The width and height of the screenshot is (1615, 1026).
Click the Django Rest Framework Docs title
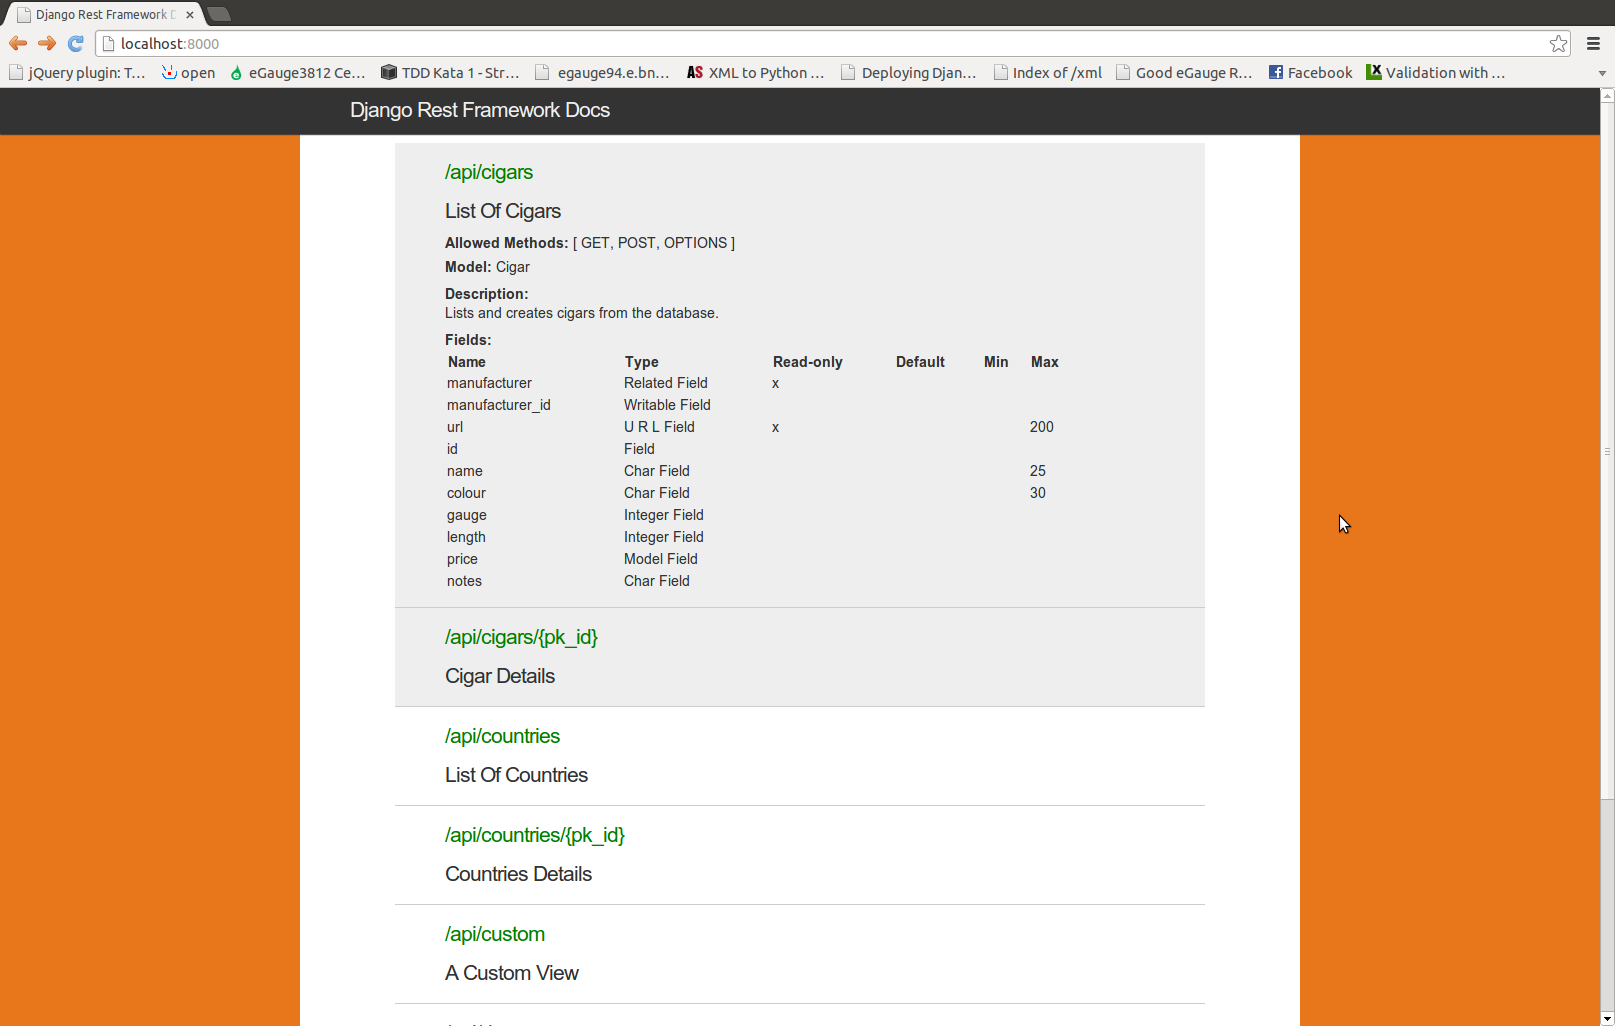[480, 110]
